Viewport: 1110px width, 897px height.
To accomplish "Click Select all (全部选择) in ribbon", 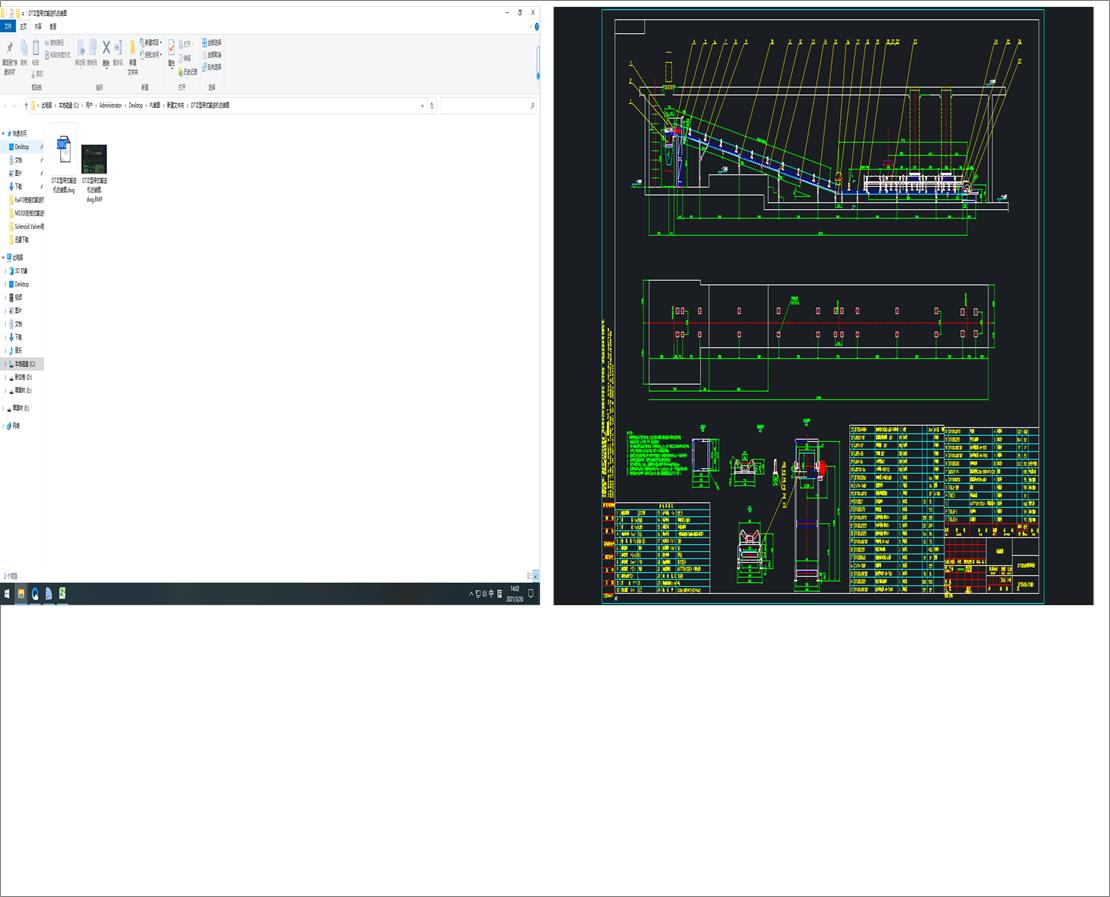I will pos(212,42).
